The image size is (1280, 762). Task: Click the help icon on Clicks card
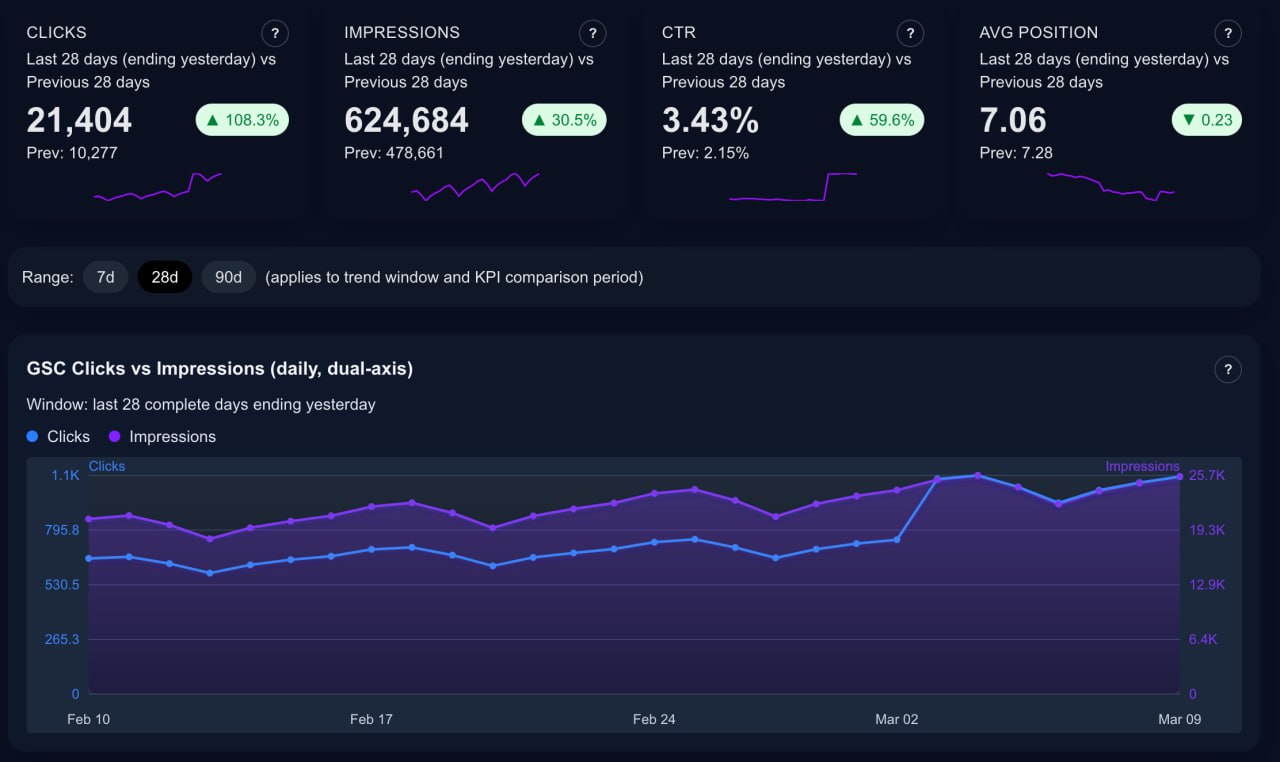point(275,33)
